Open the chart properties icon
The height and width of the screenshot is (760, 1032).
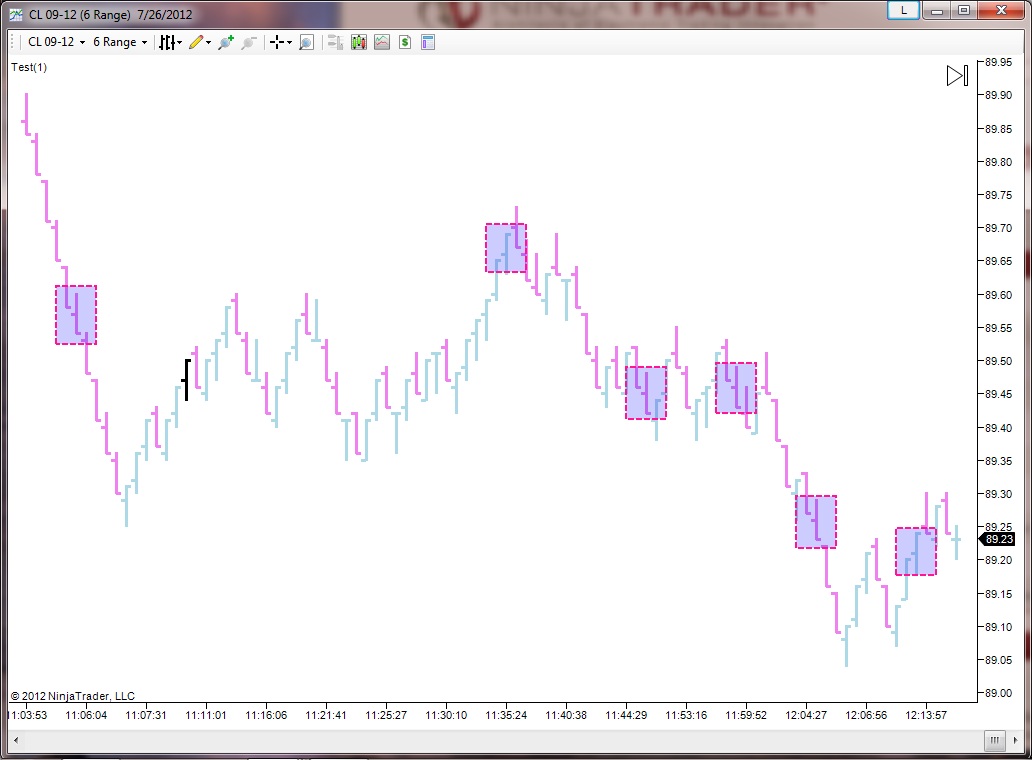[428, 43]
